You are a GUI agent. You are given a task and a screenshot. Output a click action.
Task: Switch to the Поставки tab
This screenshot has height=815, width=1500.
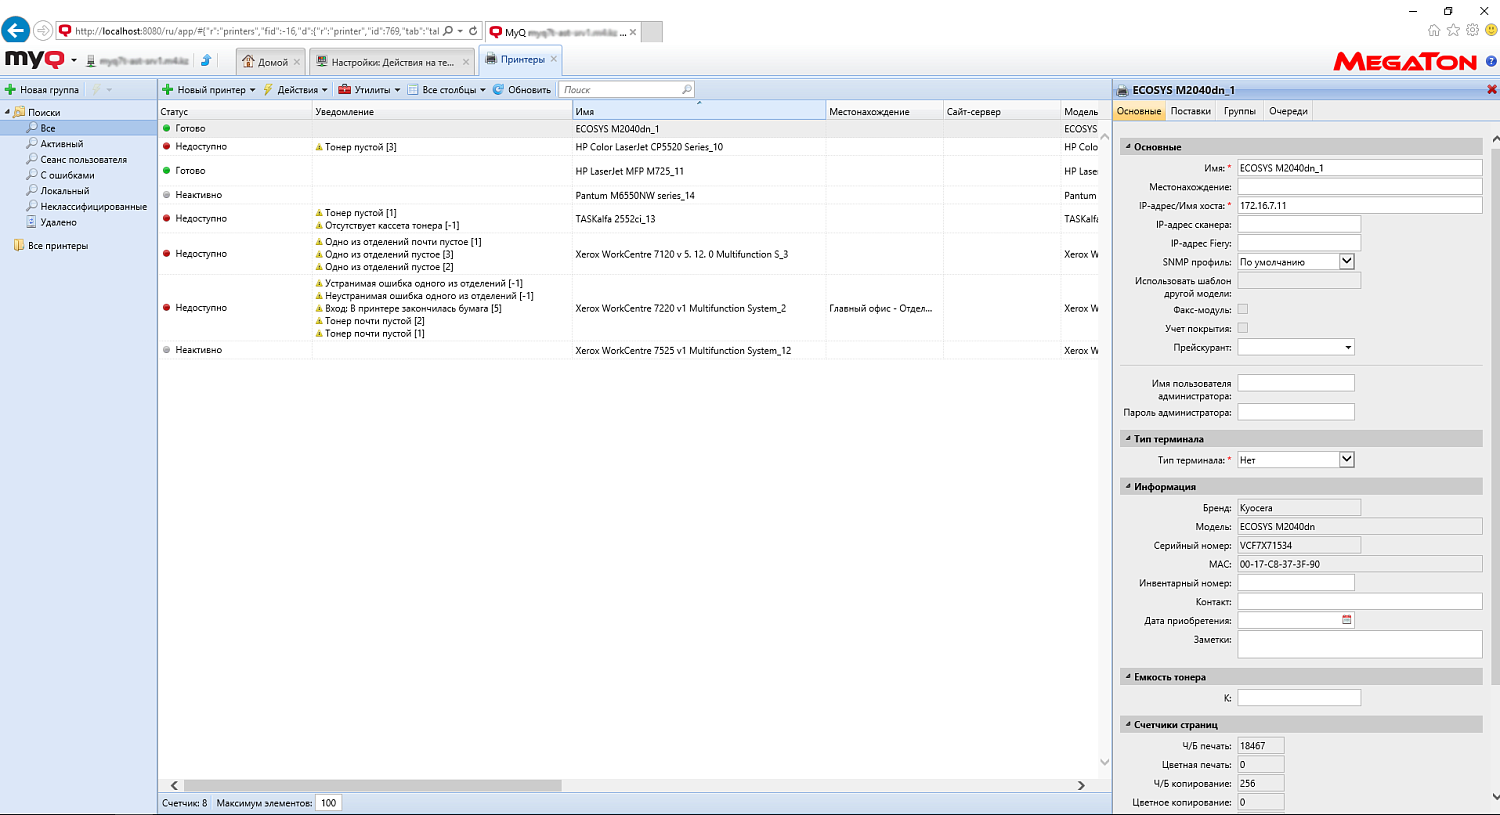1190,111
